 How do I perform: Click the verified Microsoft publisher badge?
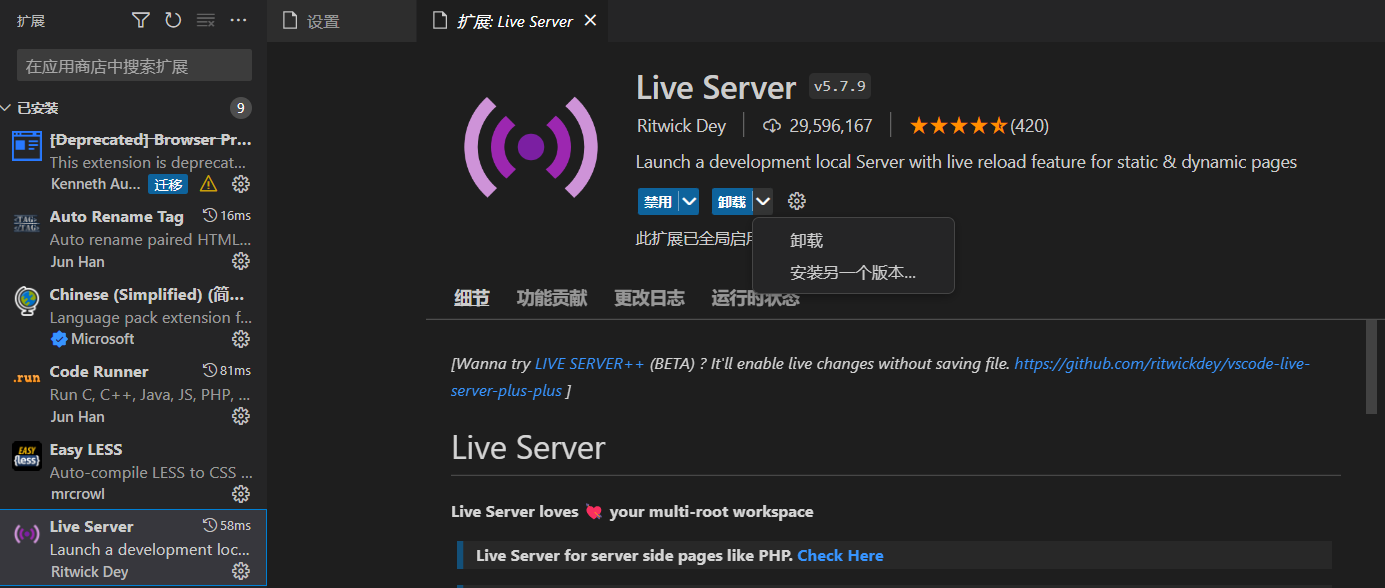point(59,339)
